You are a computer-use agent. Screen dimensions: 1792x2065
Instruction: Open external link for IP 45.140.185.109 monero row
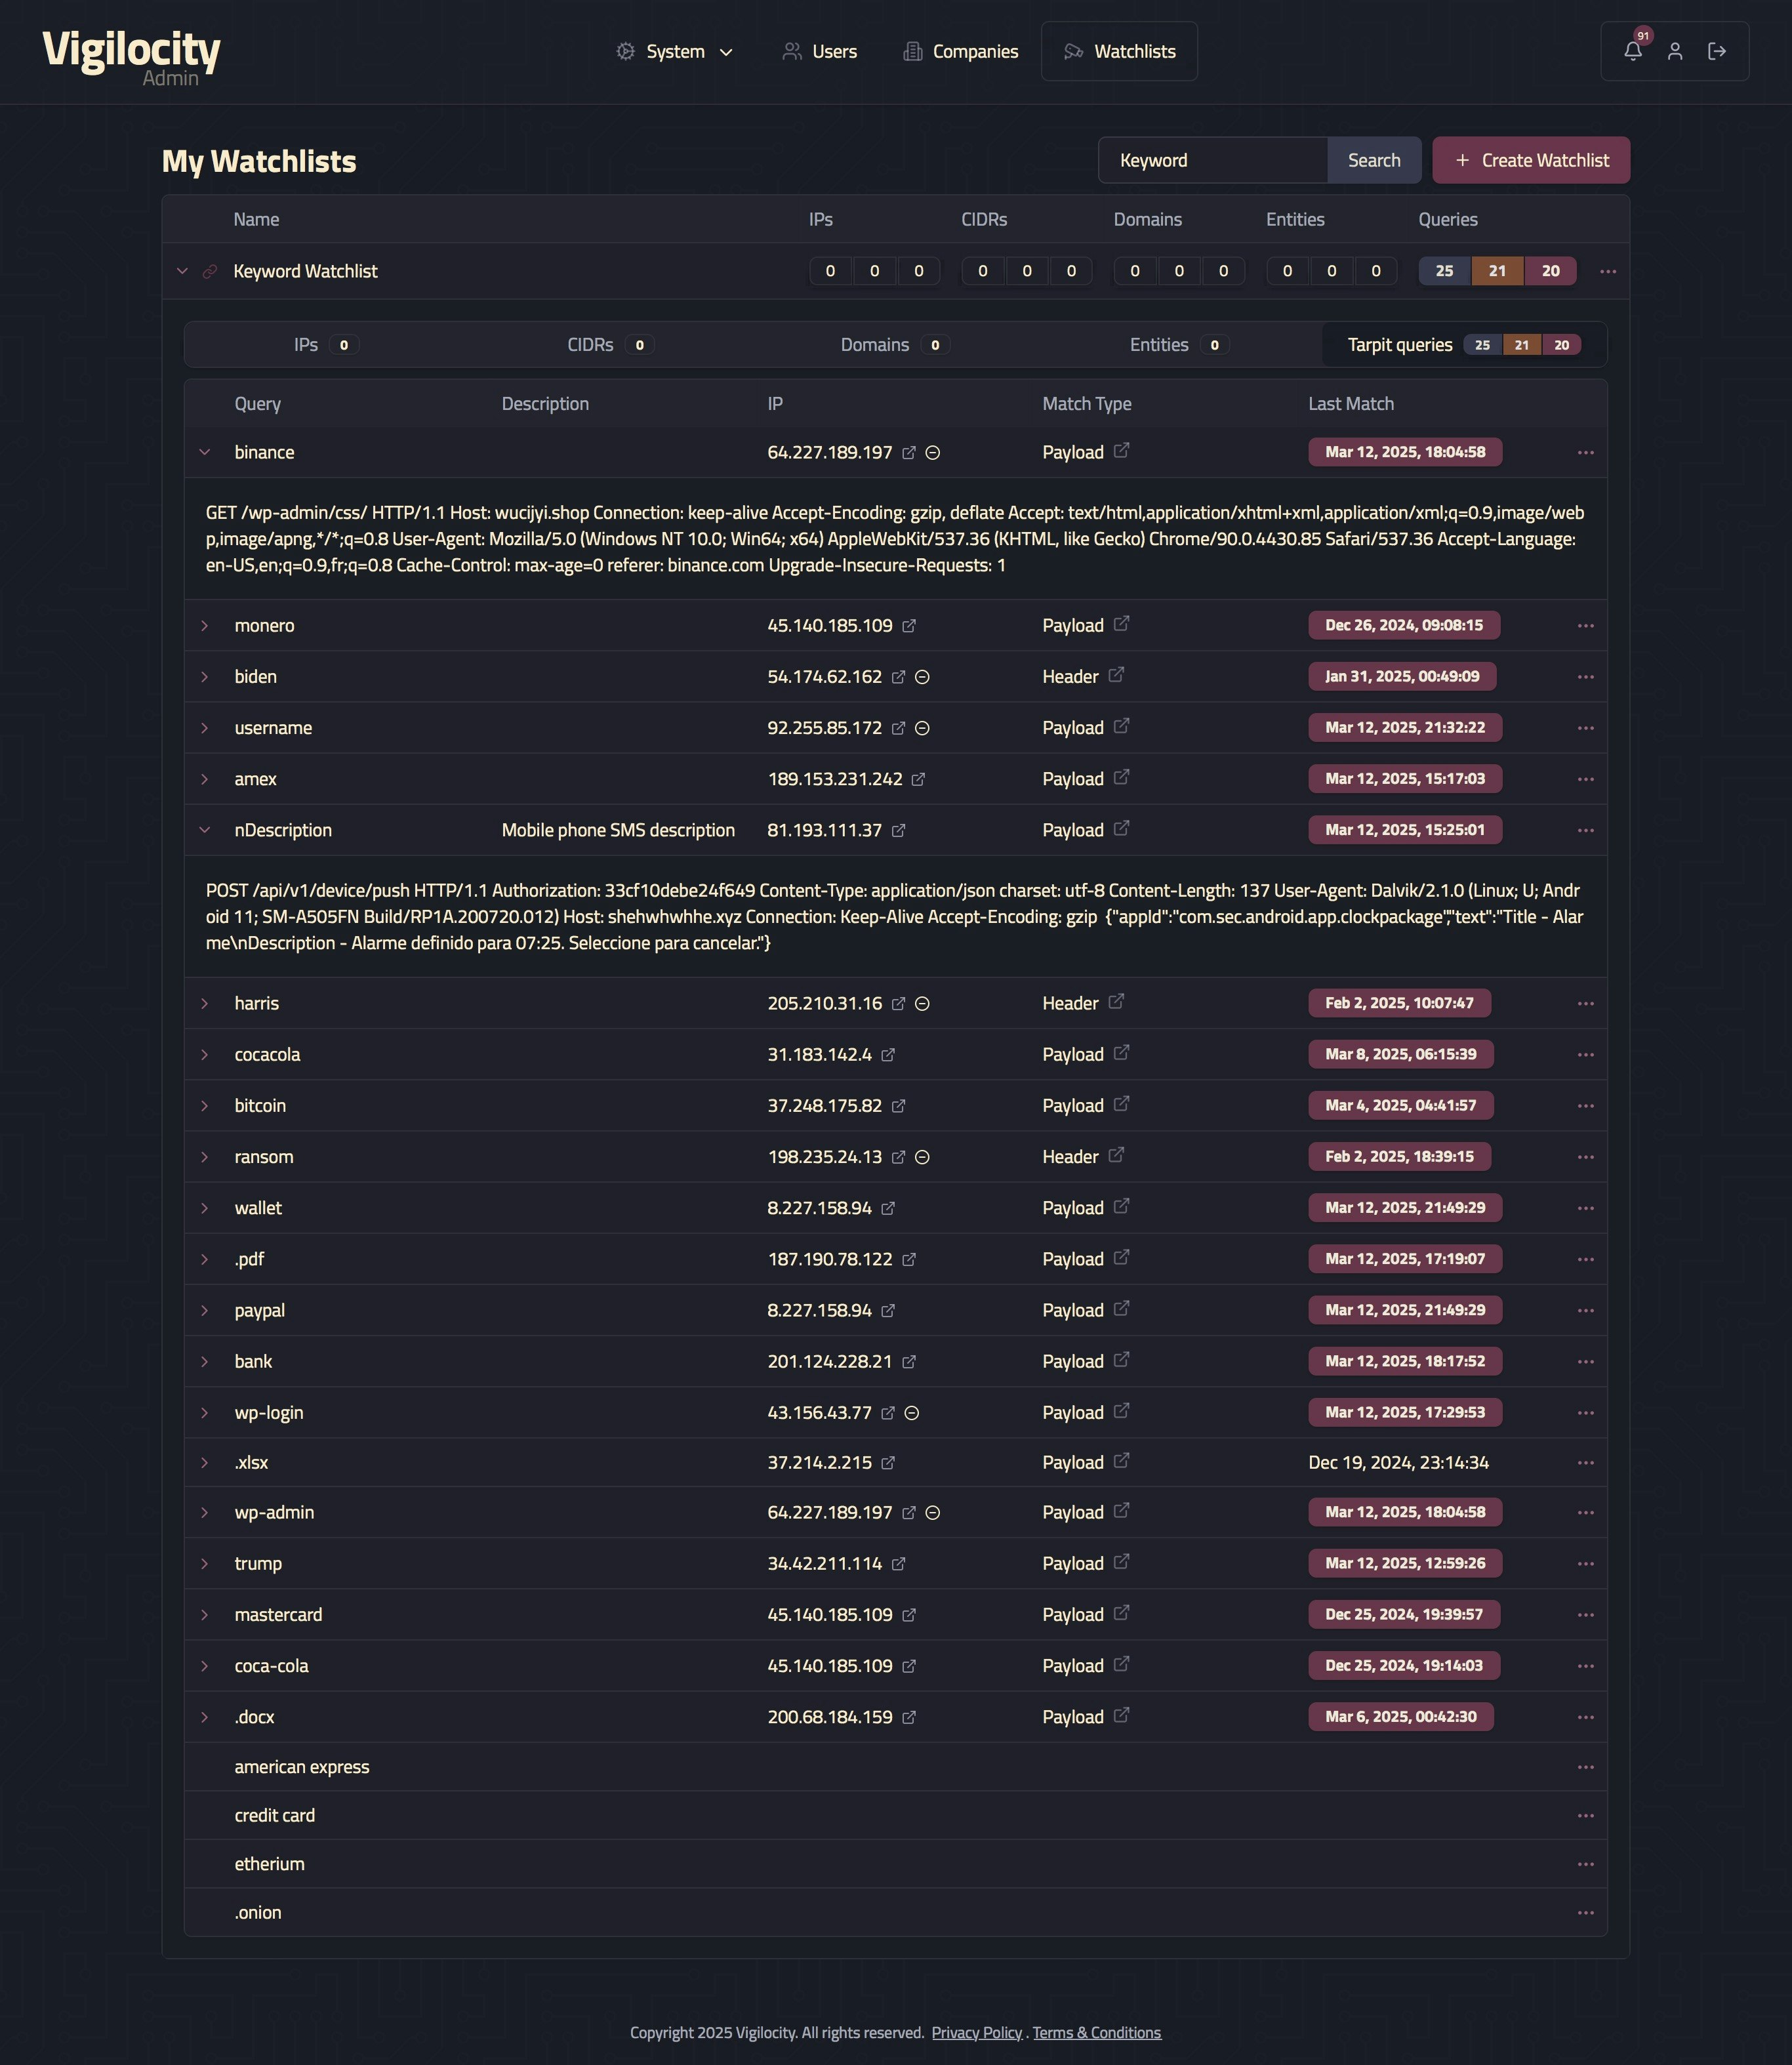(x=909, y=626)
